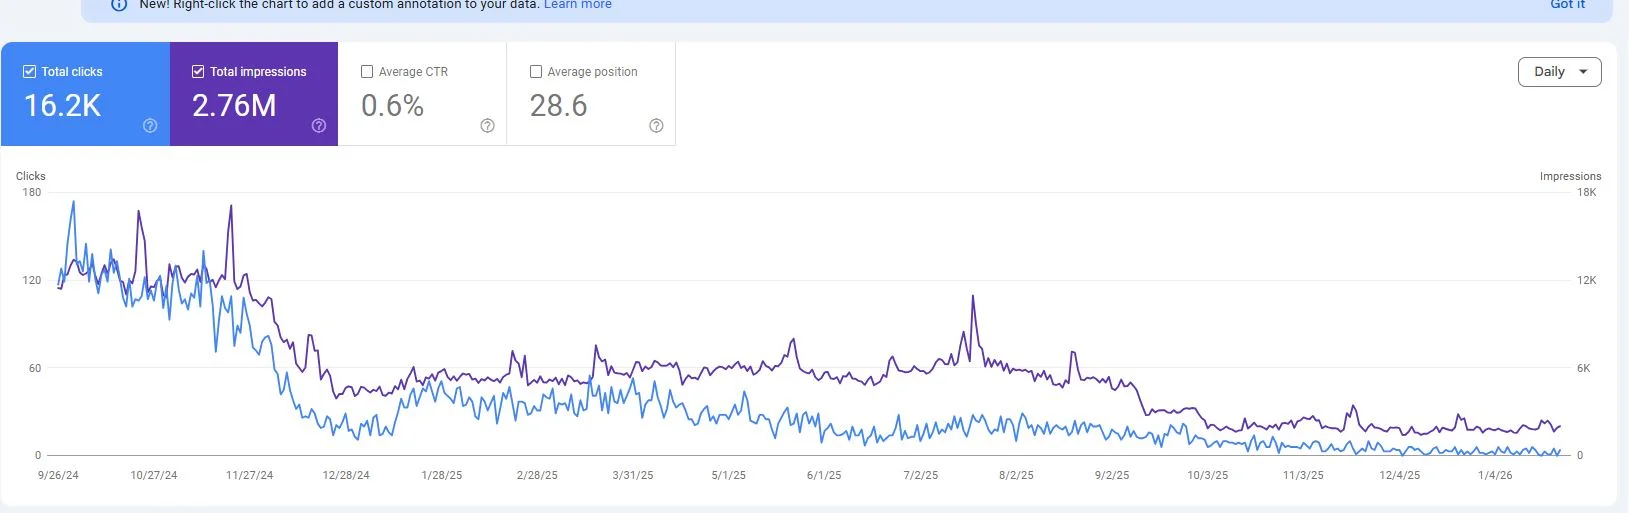Viewport: 1629px width, 513px height.
Task: Click the 1/4/26 date on x-axis
Action: 1495,475
